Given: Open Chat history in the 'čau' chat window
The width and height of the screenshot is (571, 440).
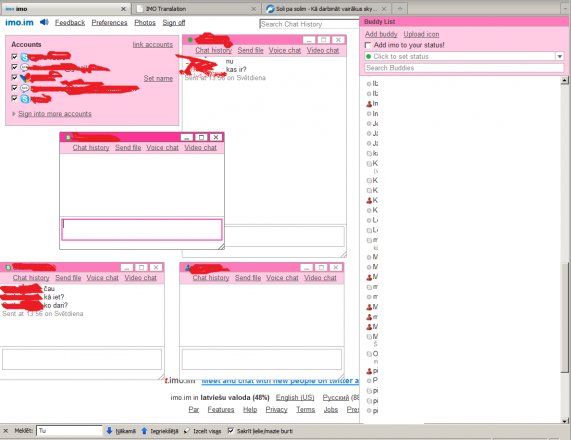Looking at the screenshot, I should coord(31,278).
